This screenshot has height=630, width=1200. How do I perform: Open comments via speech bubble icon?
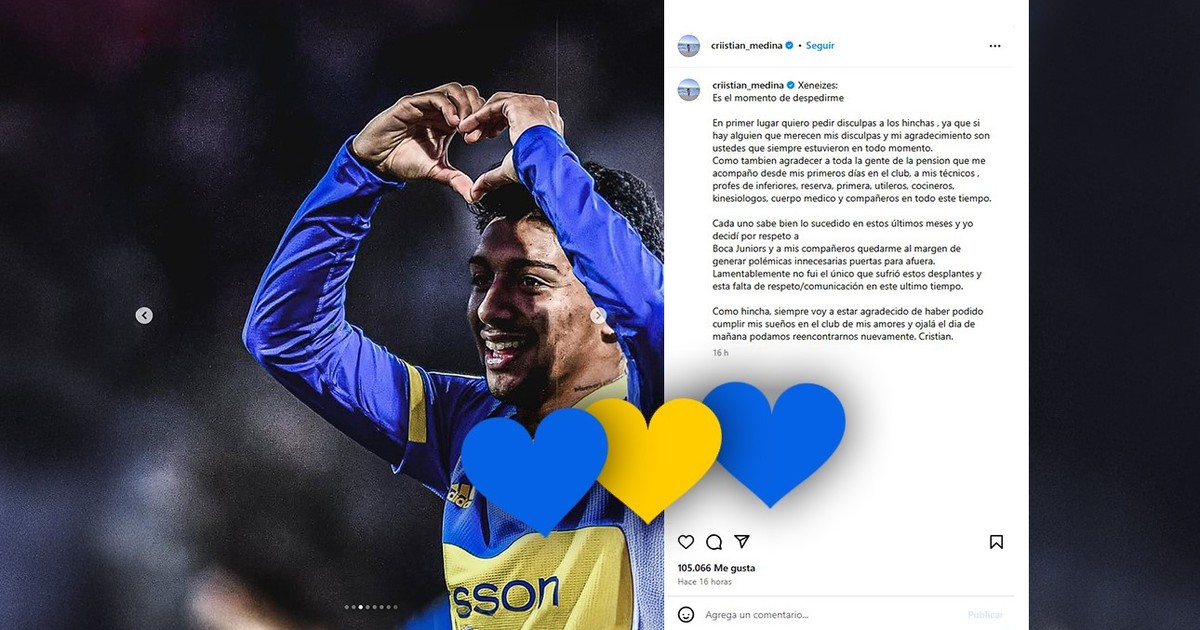point(714,542)
